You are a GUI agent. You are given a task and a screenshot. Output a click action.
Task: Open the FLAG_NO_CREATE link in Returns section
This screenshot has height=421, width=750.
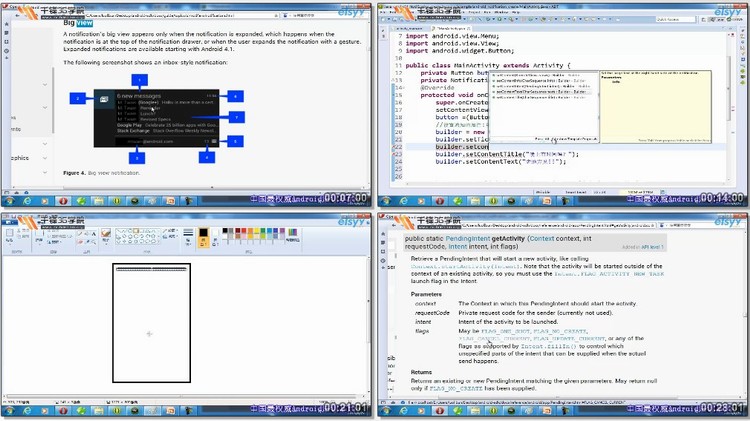pos(456,388)
